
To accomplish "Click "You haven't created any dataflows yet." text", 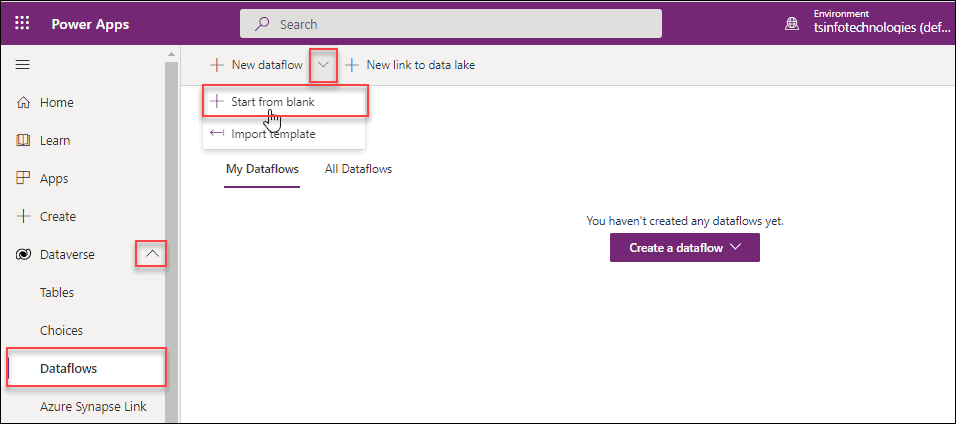I will [x=685, y=221].
